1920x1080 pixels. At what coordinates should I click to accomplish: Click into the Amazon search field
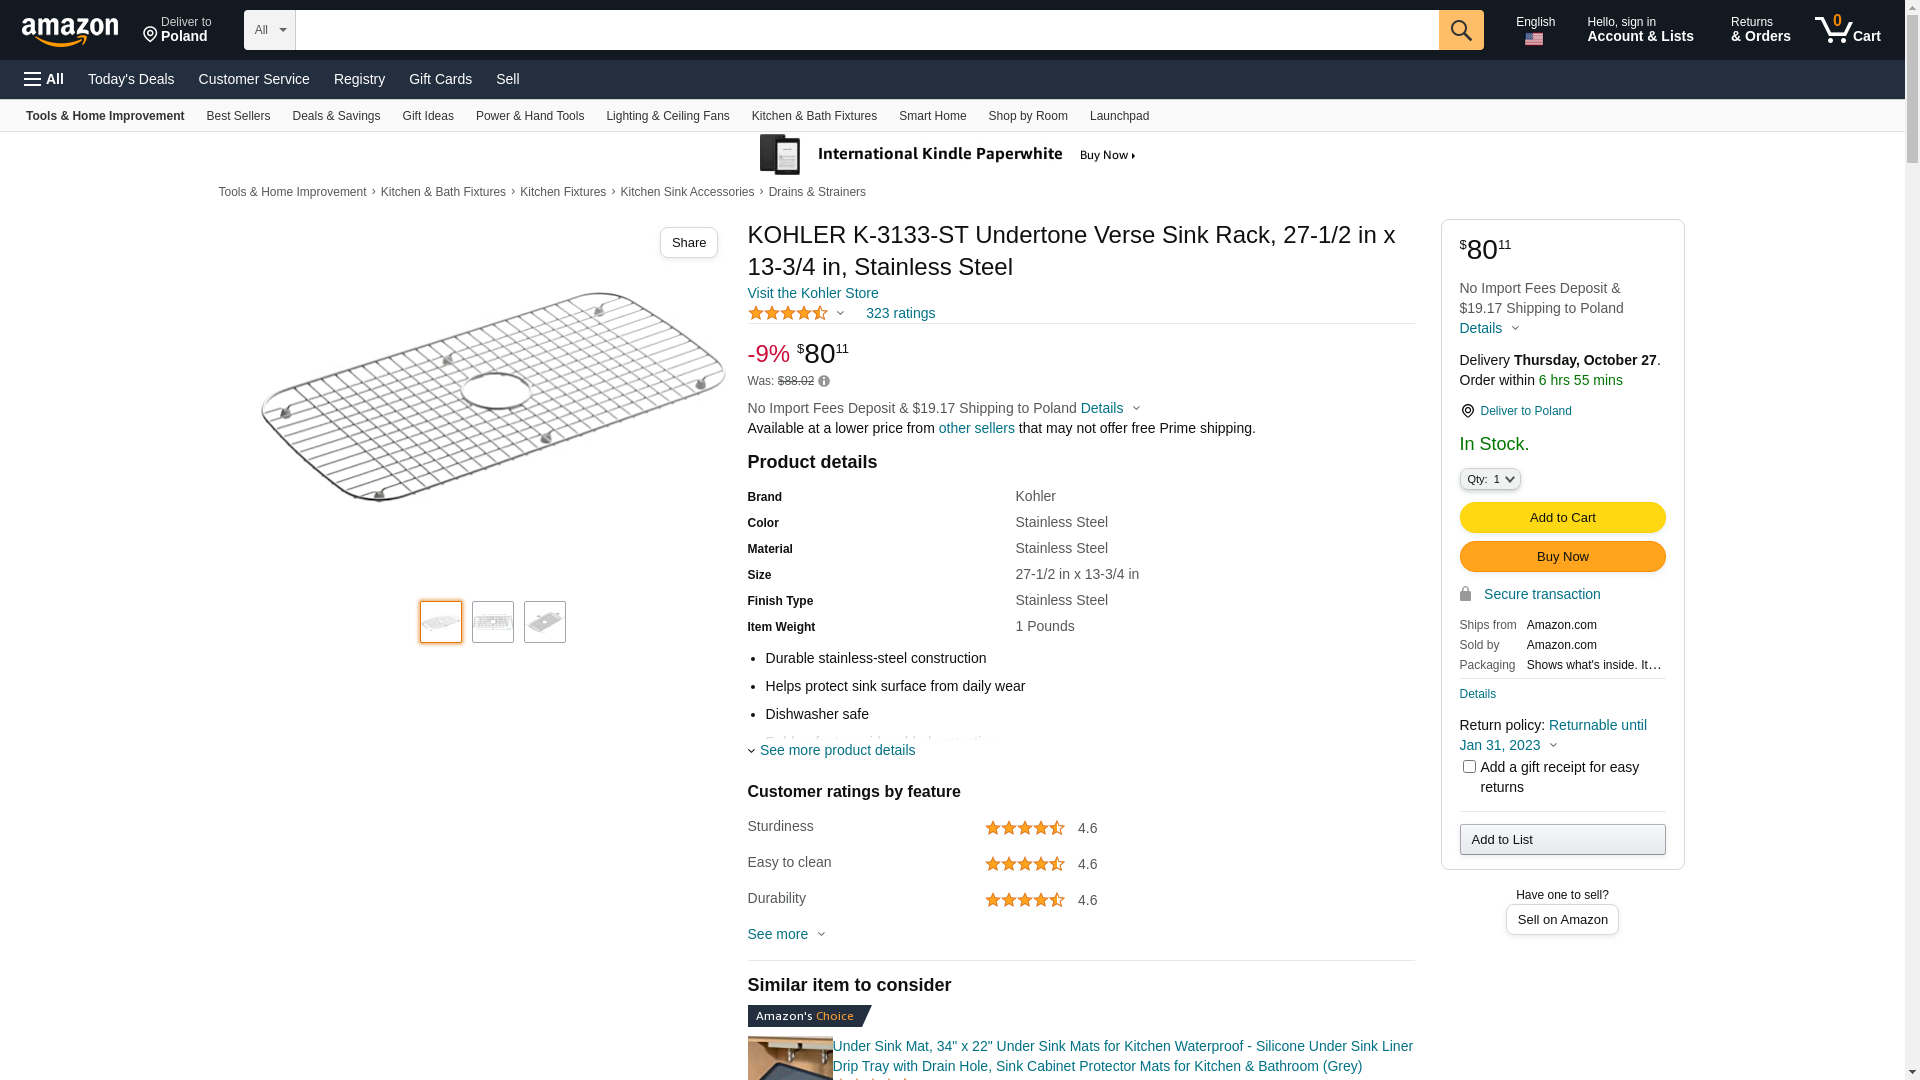(866, 30)
